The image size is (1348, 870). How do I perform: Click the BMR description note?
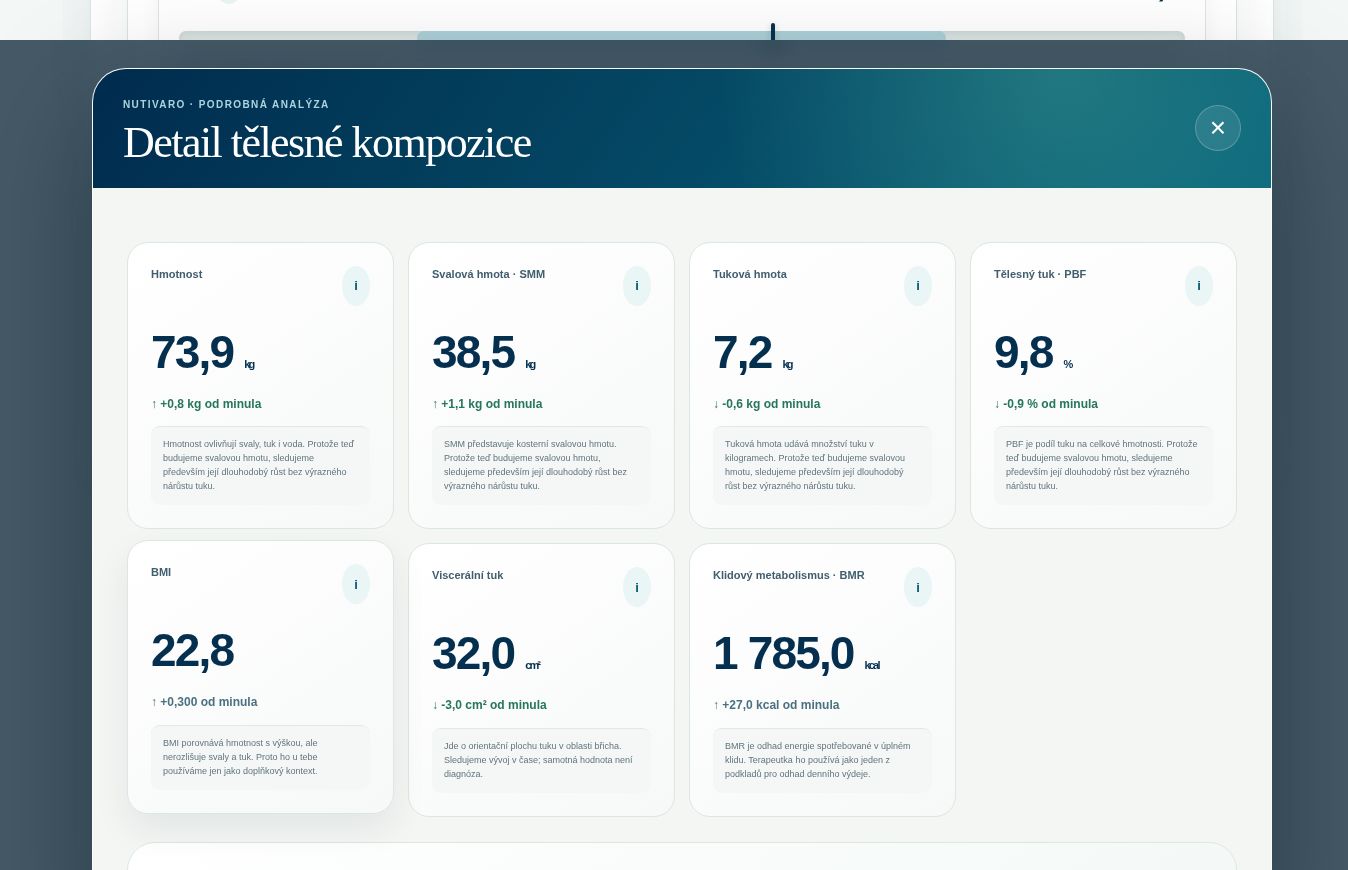point(822,760)
